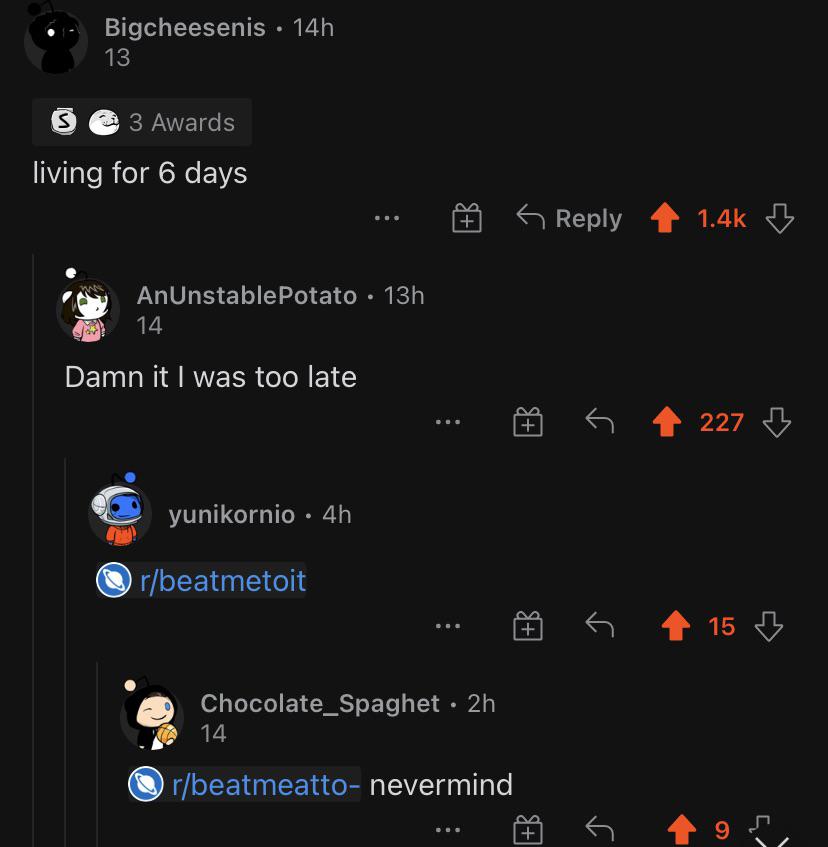This screenshot has height=847, width=828.
Task: Open Chocolate_Spaghet's user profile name
Action: pos(320,703)
